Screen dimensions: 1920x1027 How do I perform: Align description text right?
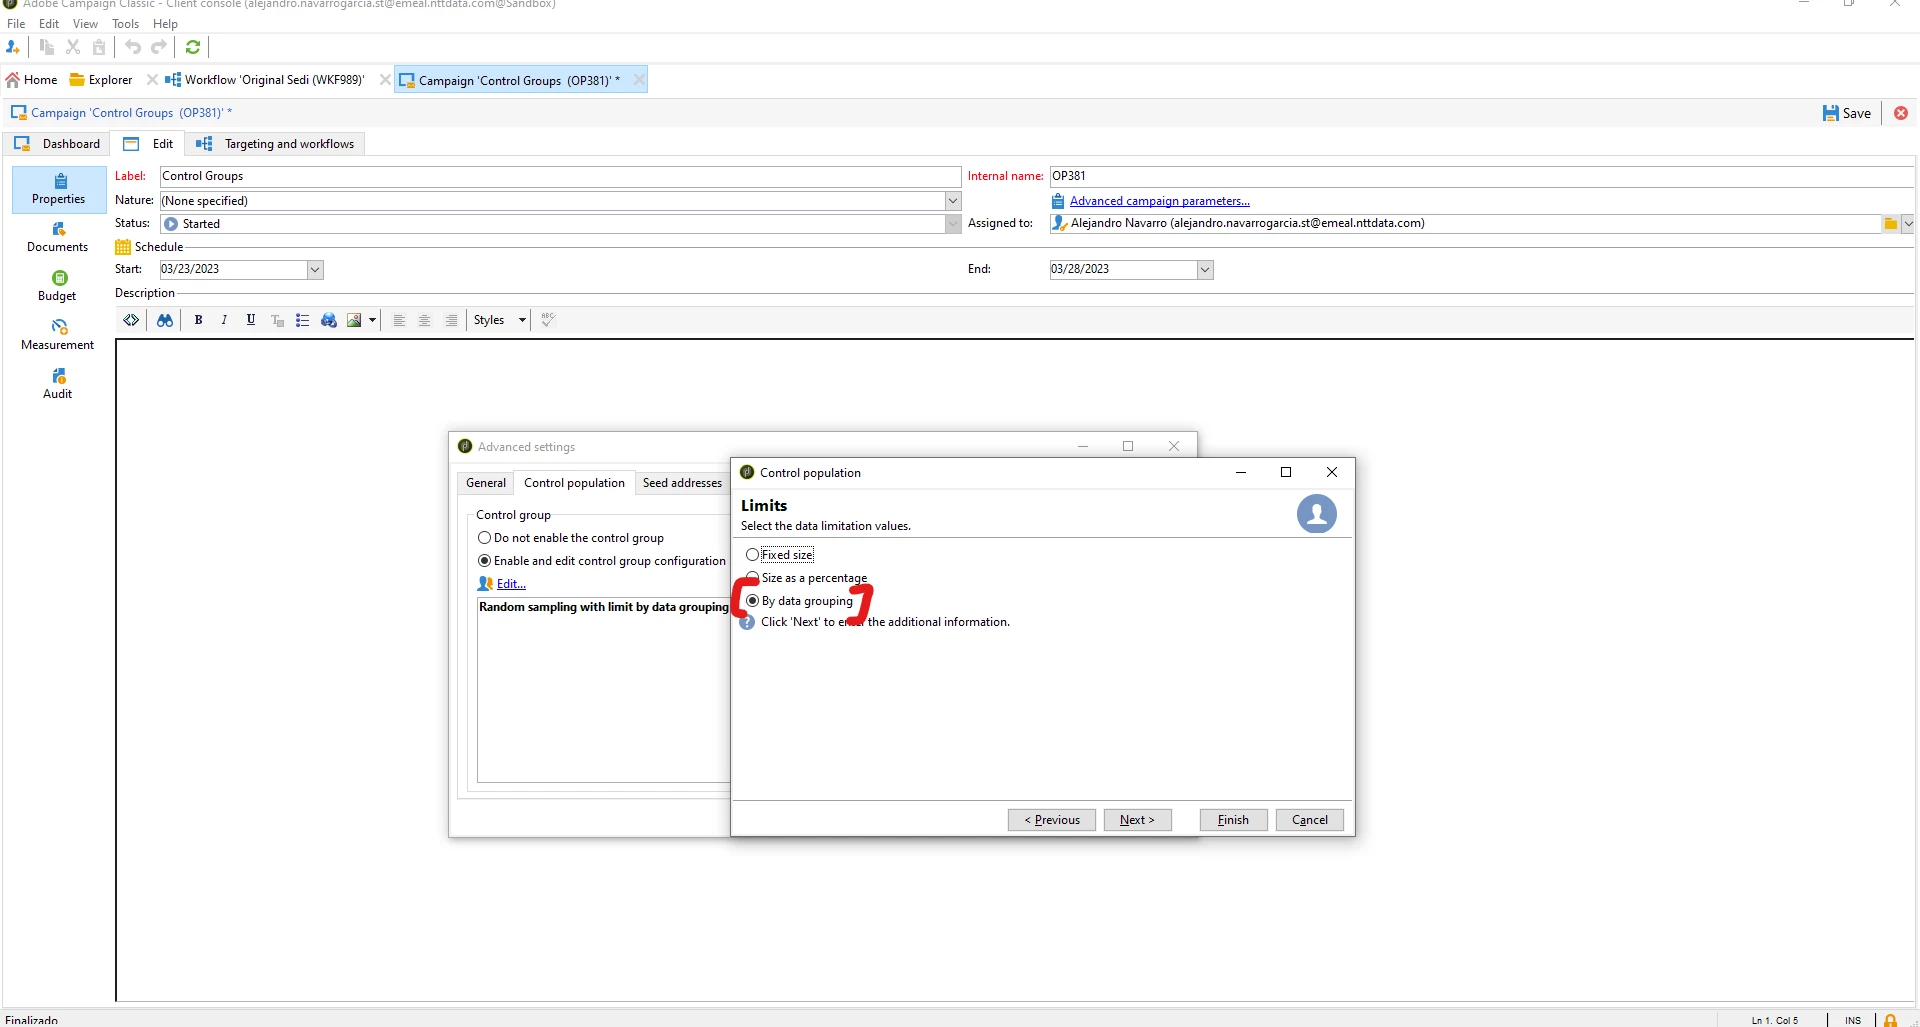click(451, 320)
